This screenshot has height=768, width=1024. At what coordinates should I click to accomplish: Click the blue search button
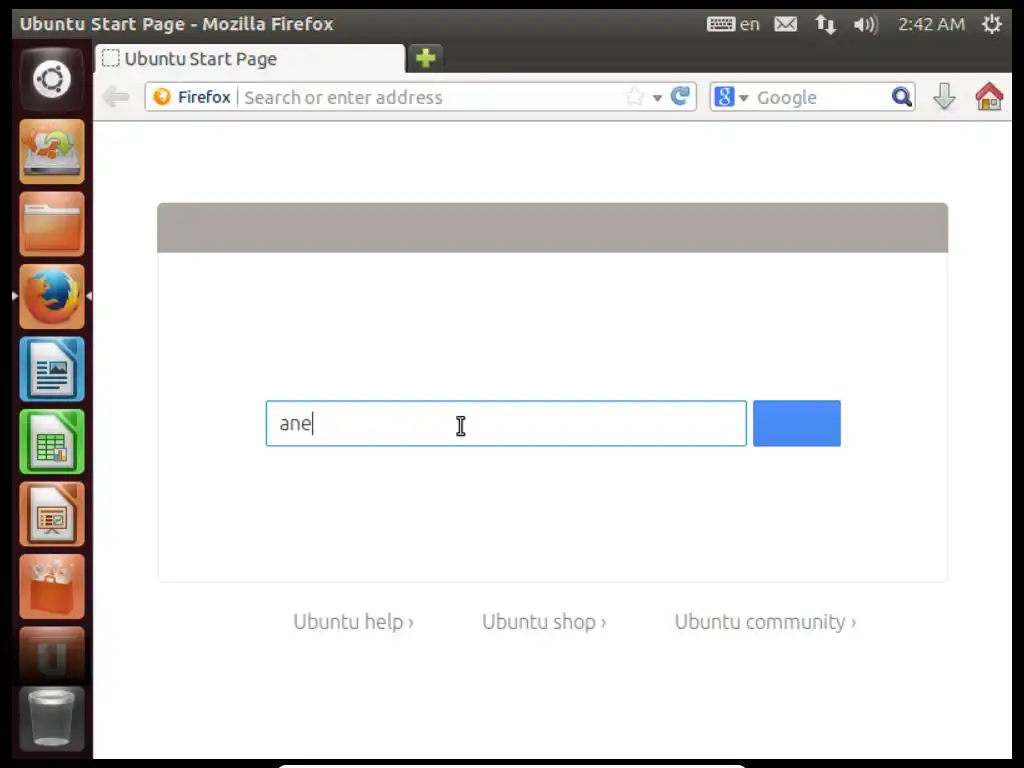pyautogui.click(x=797, y=423)
